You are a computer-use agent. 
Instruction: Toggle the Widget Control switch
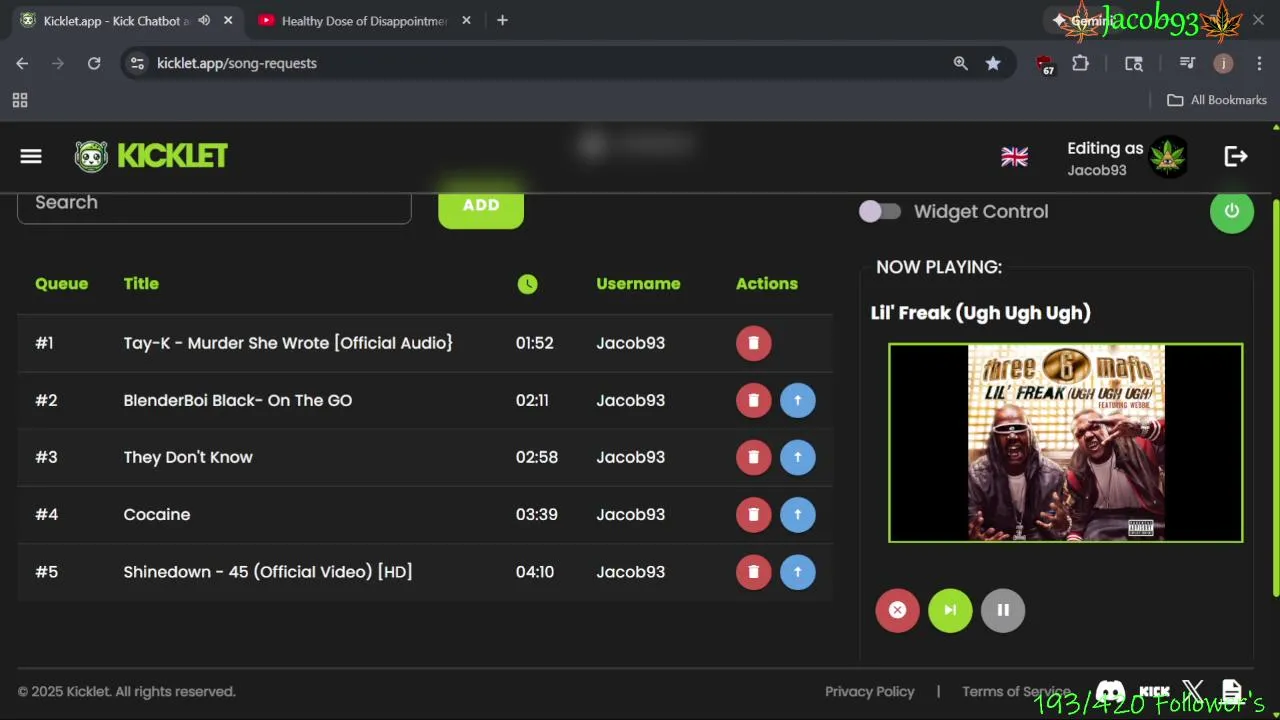(880, 211)
